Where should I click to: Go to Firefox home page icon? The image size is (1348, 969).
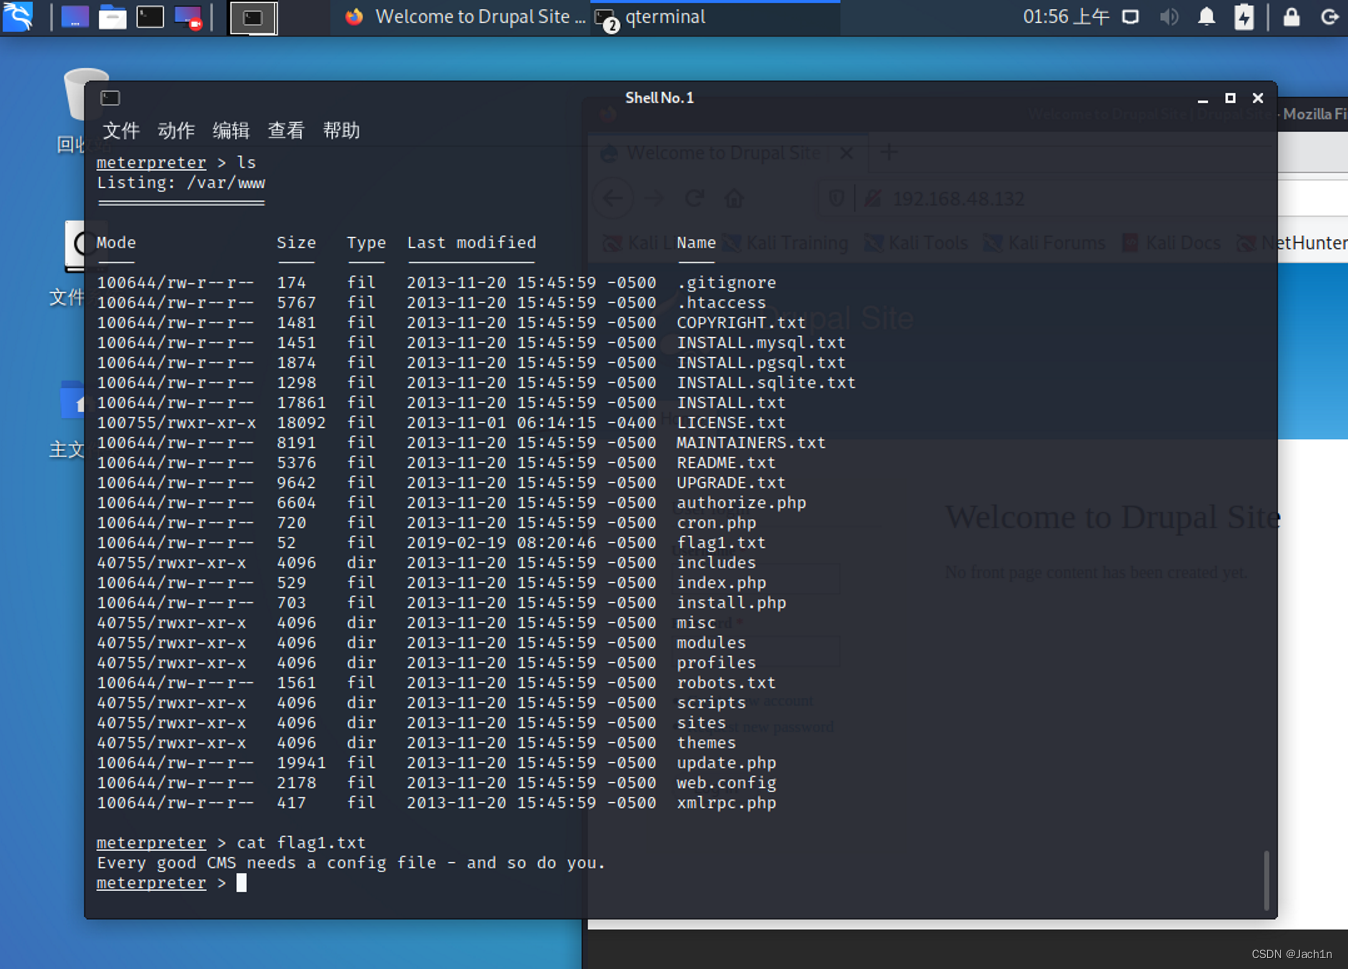click(734, 198)
